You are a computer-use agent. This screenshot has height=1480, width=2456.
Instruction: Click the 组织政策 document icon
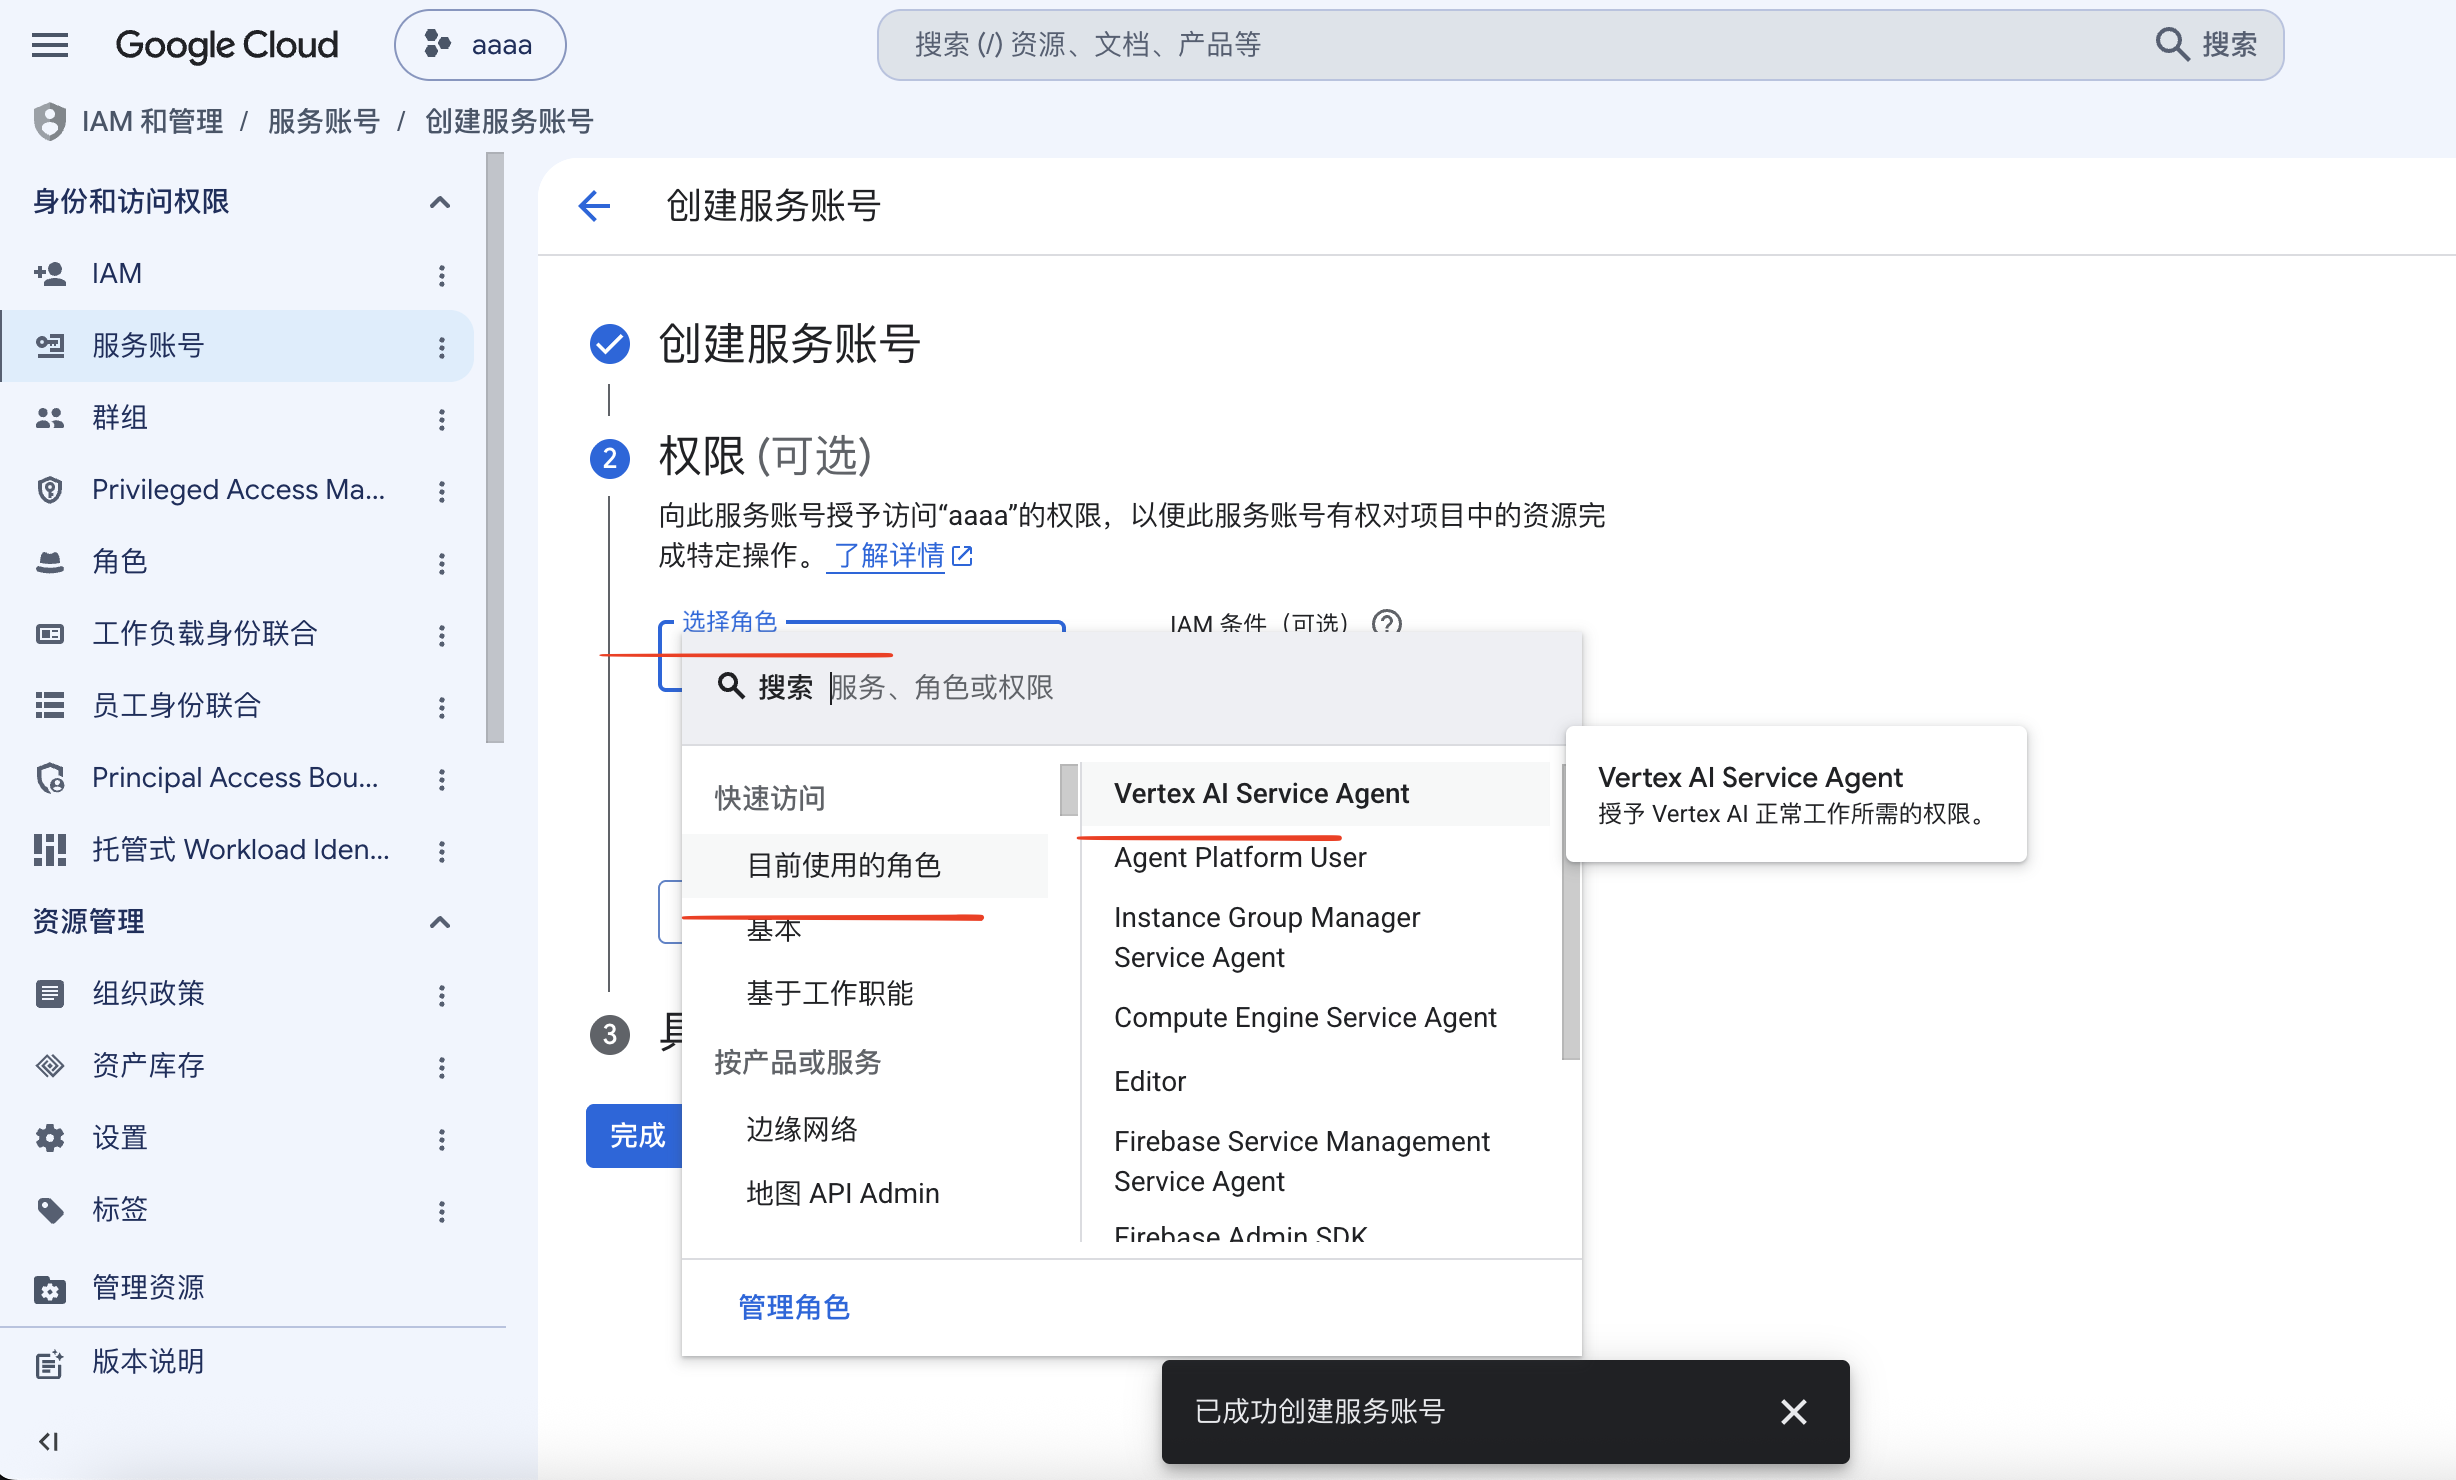[50, 994]
